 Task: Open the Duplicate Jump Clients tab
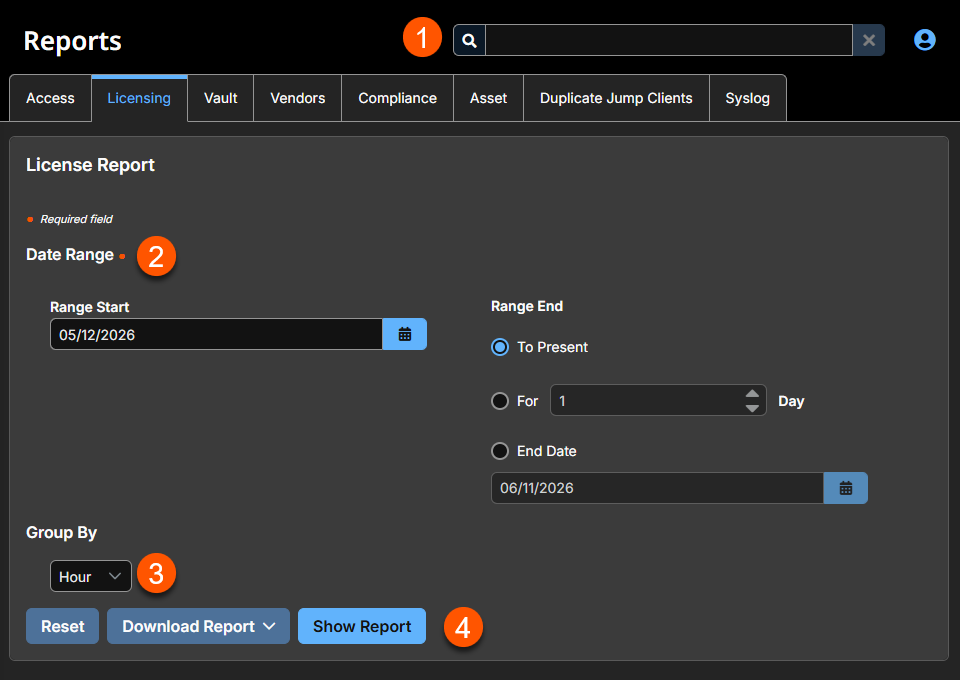(x=616, y=98)
